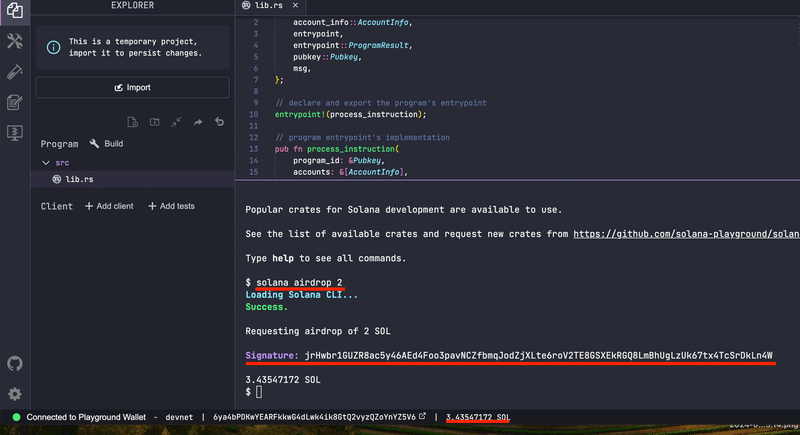The image size is (800, 435).
Task: Click the green 'Success.' terminal line
Action: pyautogui.click(x=266, y=307)
